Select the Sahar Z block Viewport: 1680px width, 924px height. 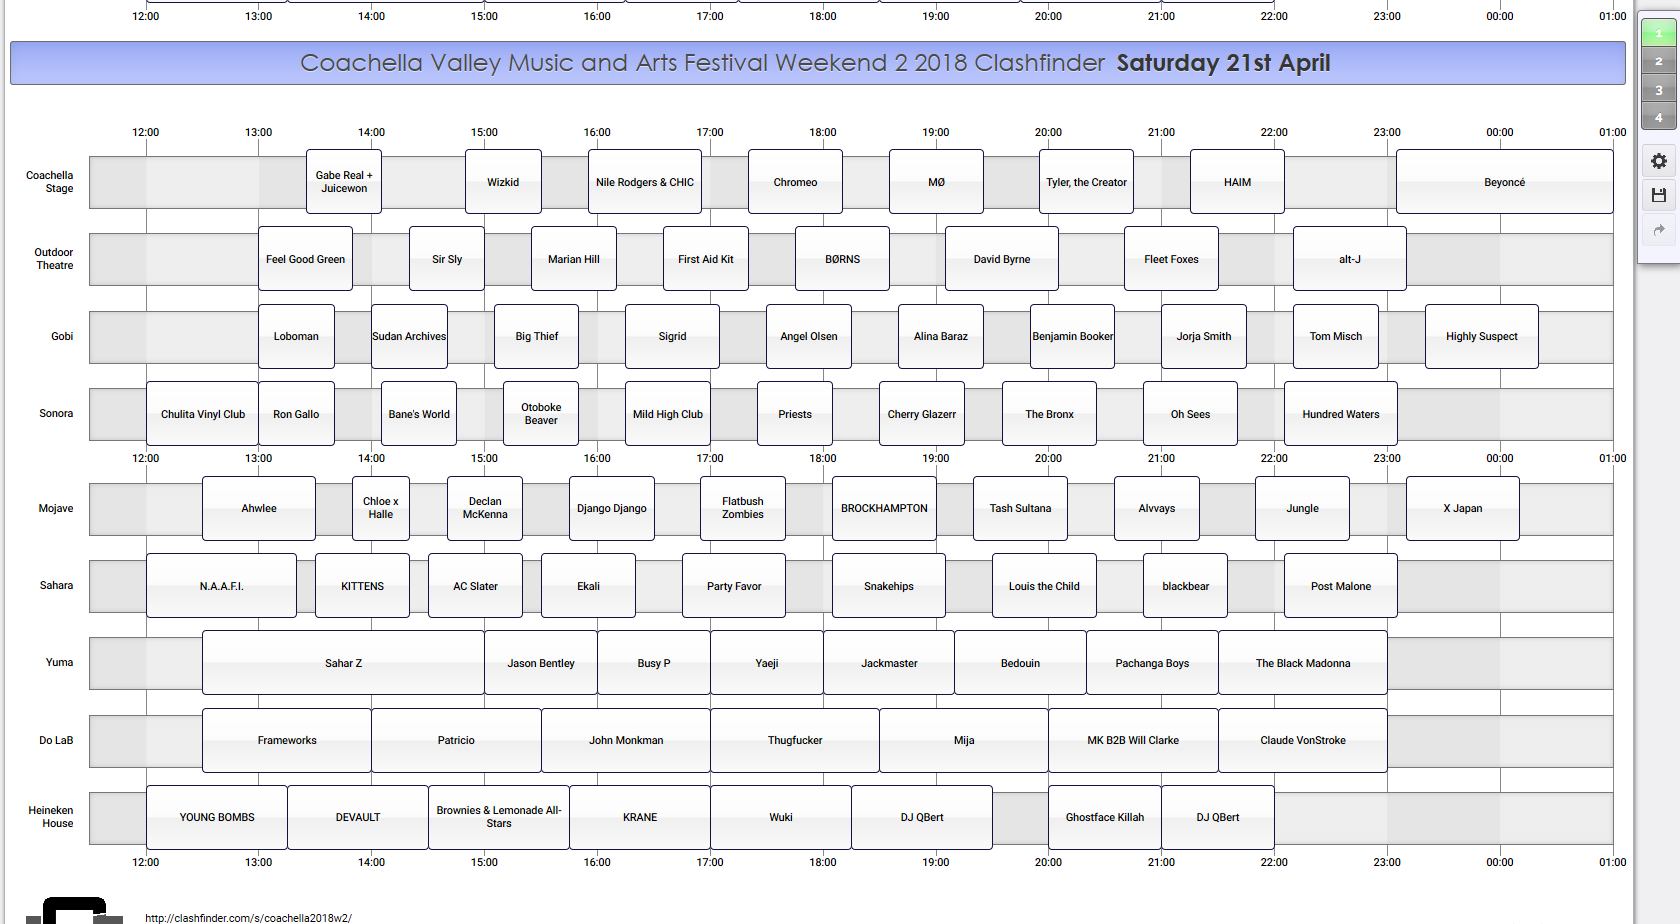pyautogui.click(x=343, y=663)
